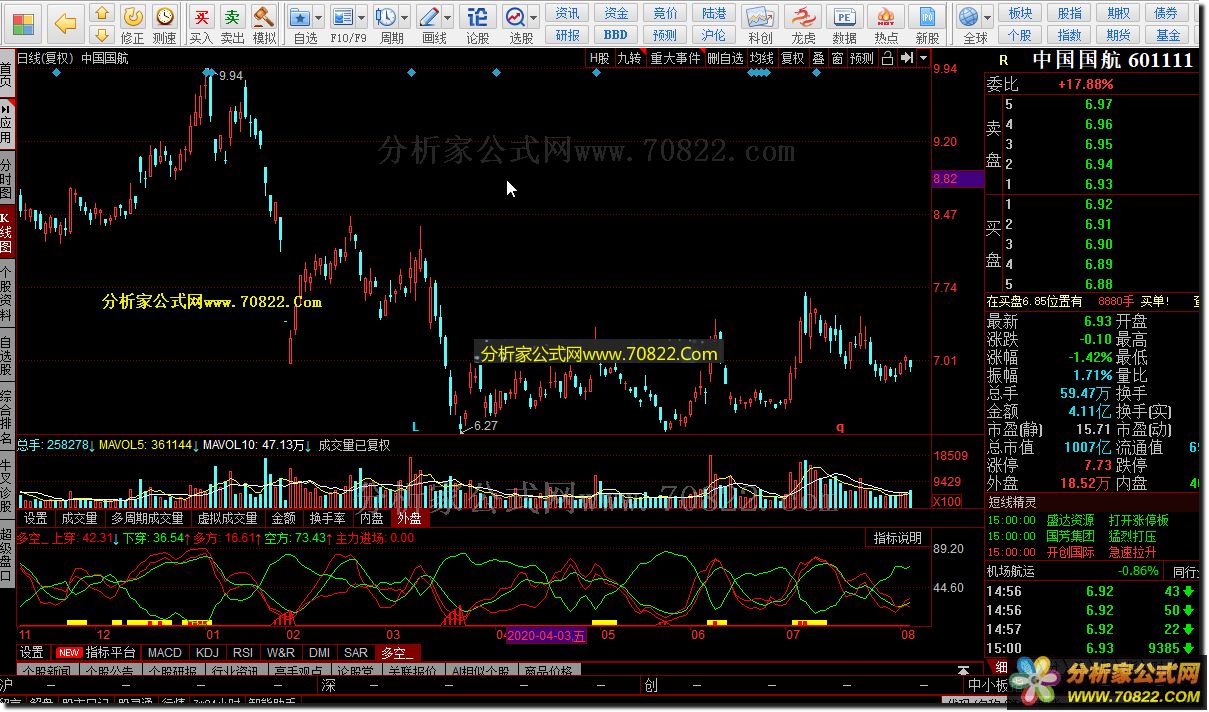Screen dimensions: 1209x712
Task: Toggle the 窗 window layout option
Action: pyautogui.click(x=837, y=58)
